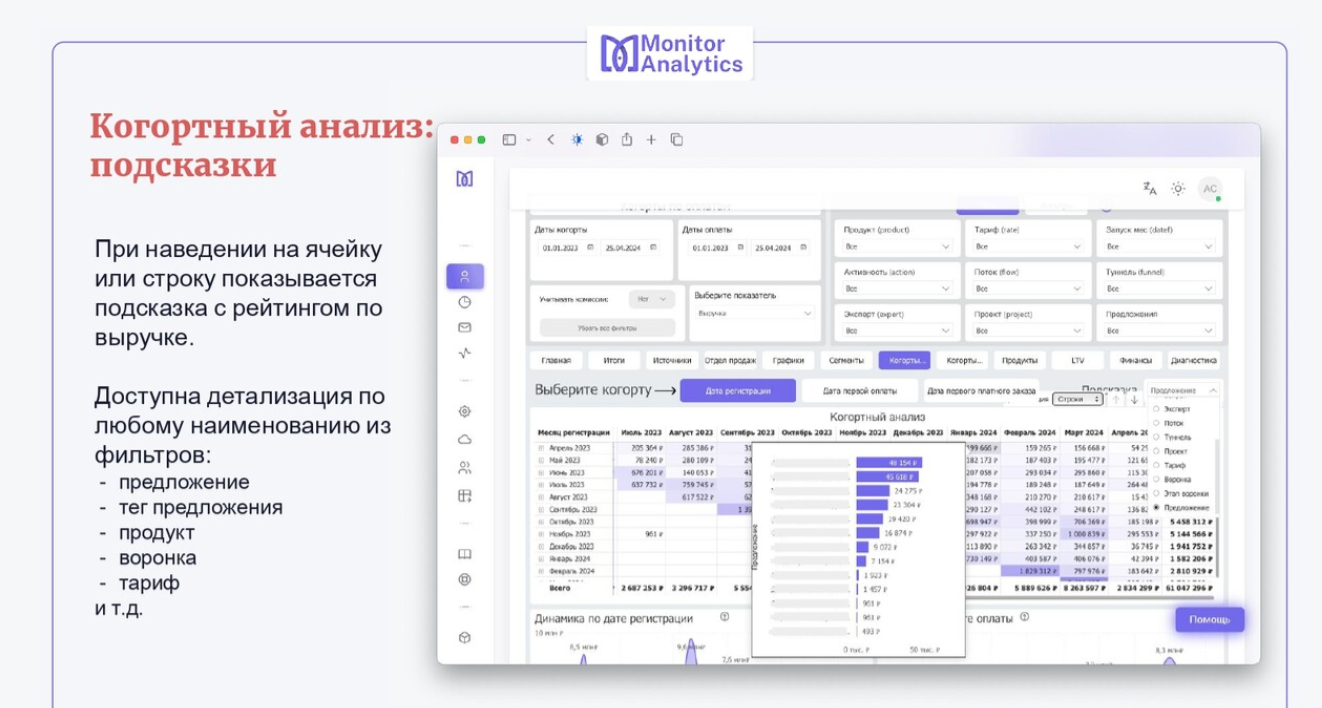The image size is (1322, 708).
Task: Click the activity pulse icon in the sidebar
Action: [464, 353]
